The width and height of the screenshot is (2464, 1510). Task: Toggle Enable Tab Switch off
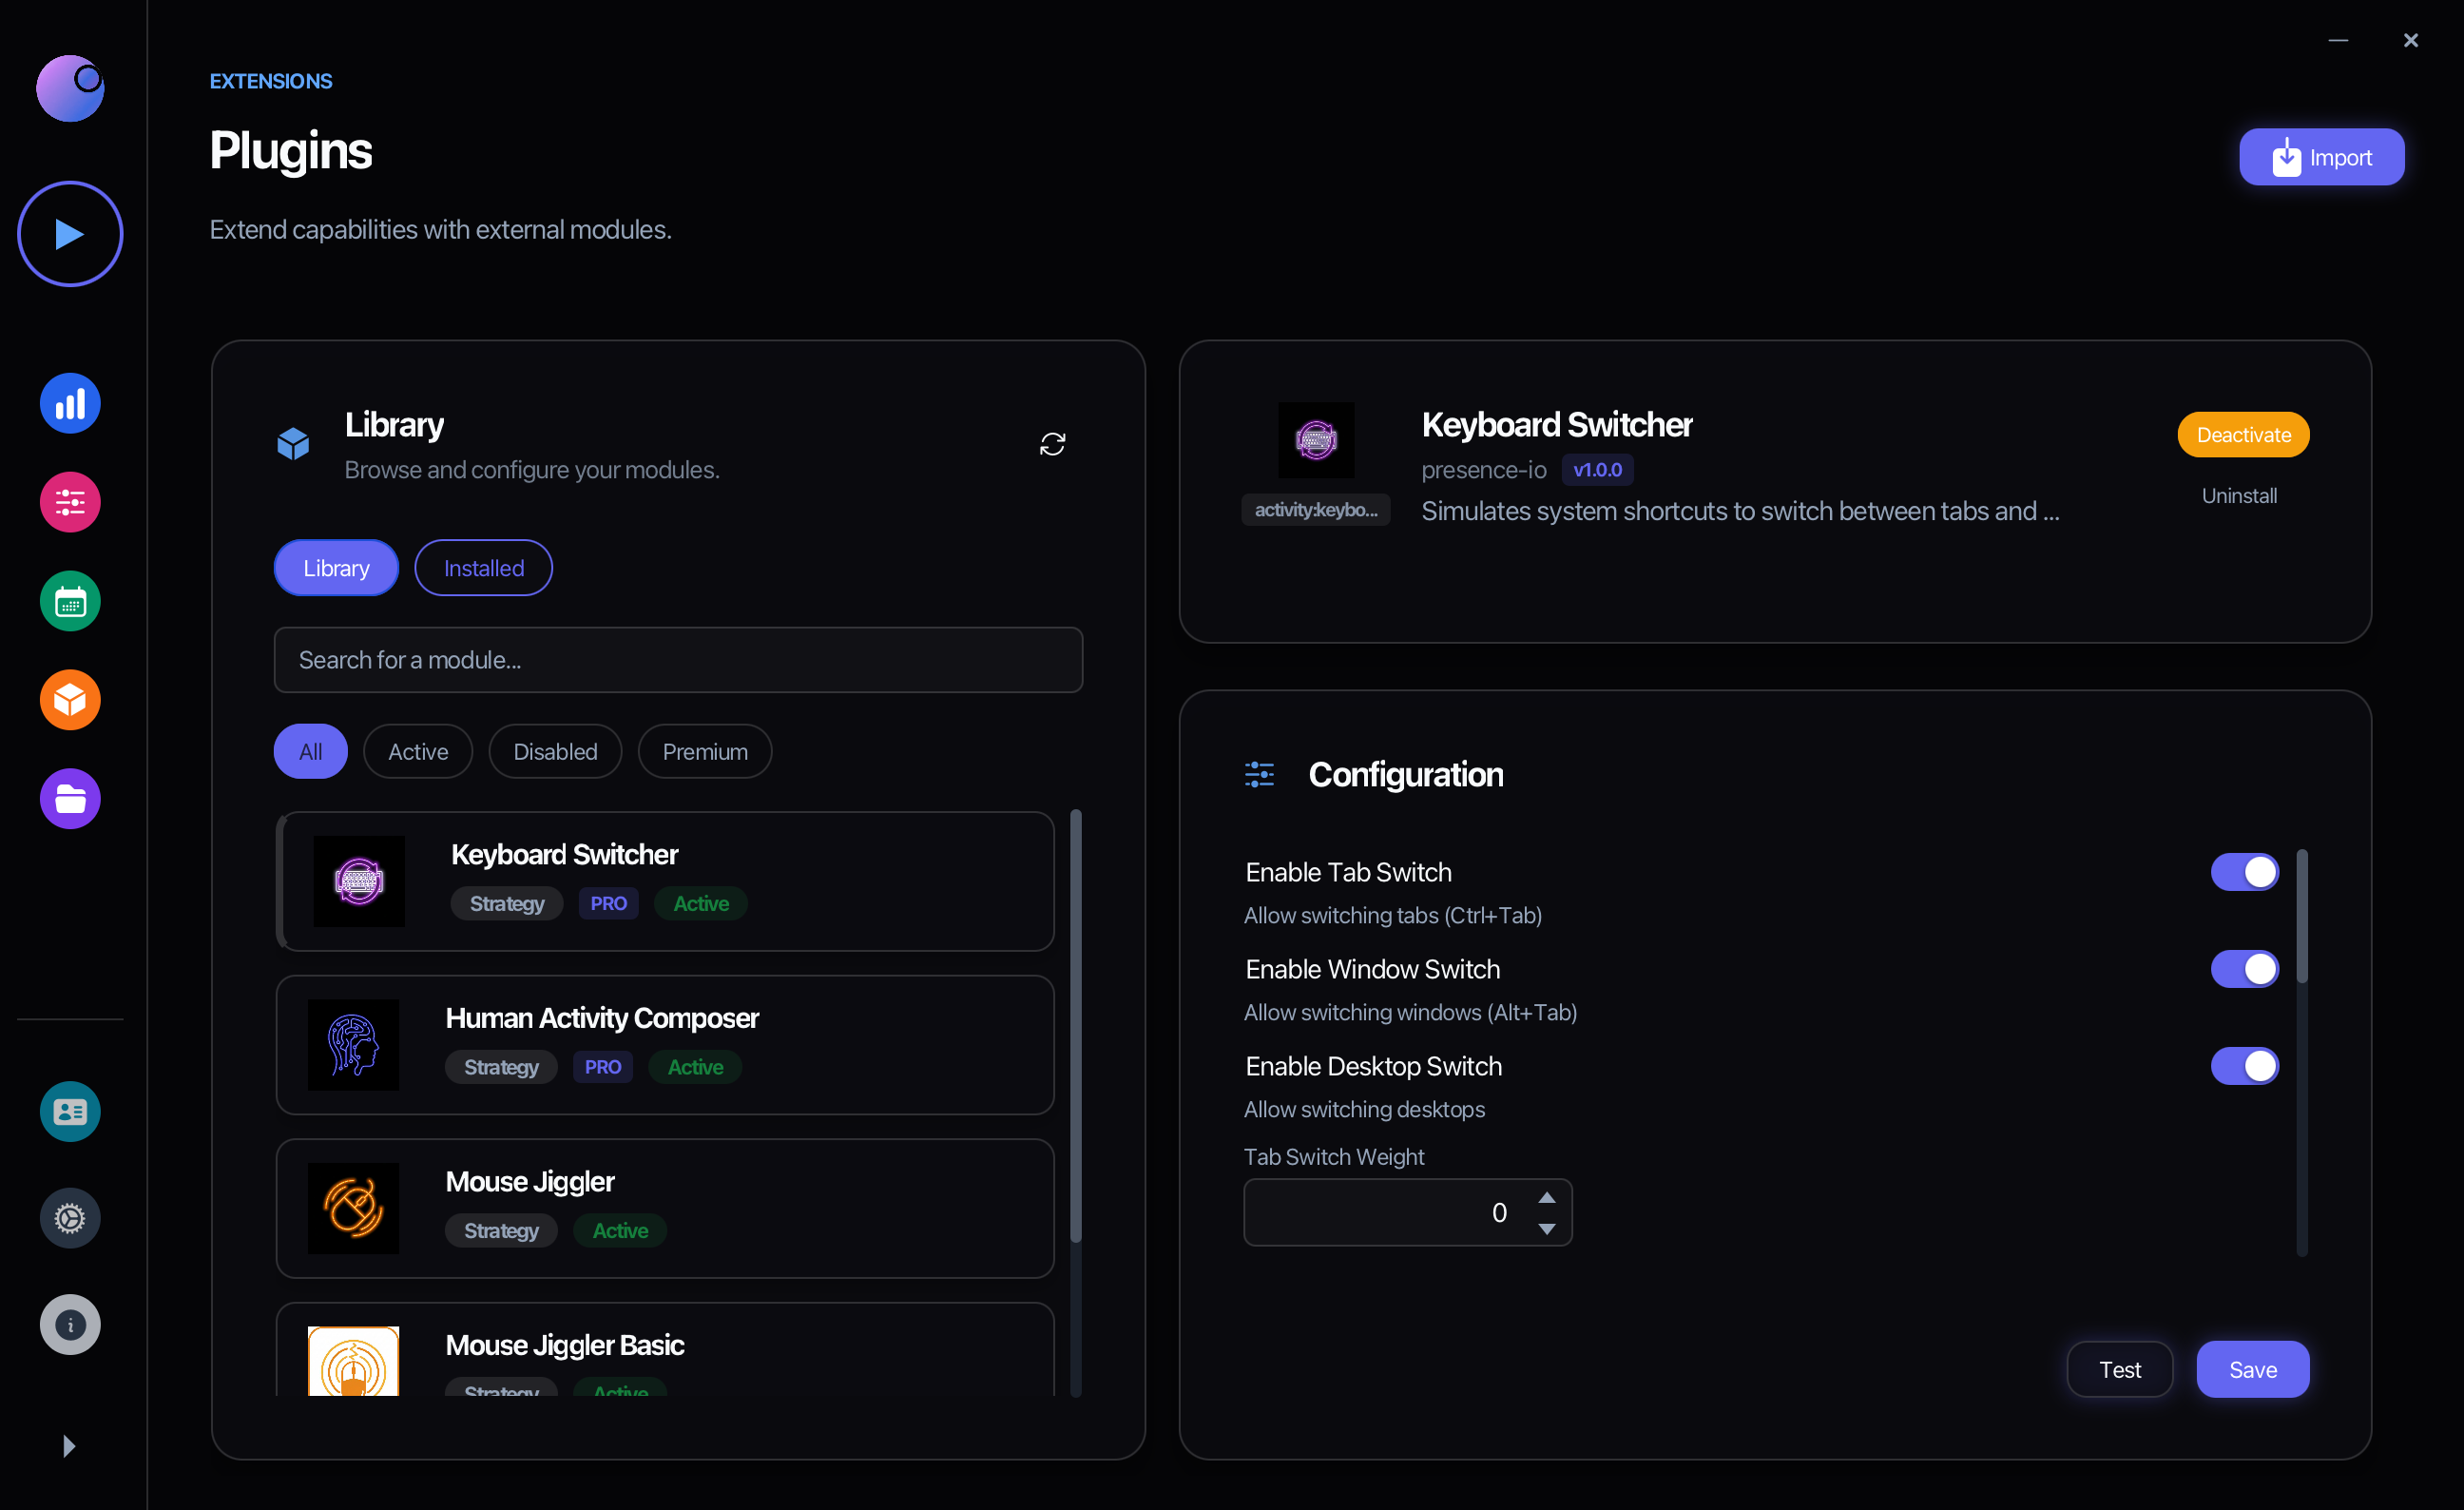2244,872
